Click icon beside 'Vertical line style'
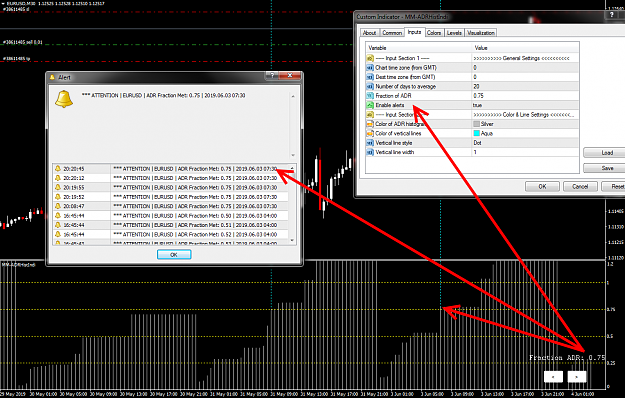The width and height of the screenshot is (625, 398). tap(370, 143)
